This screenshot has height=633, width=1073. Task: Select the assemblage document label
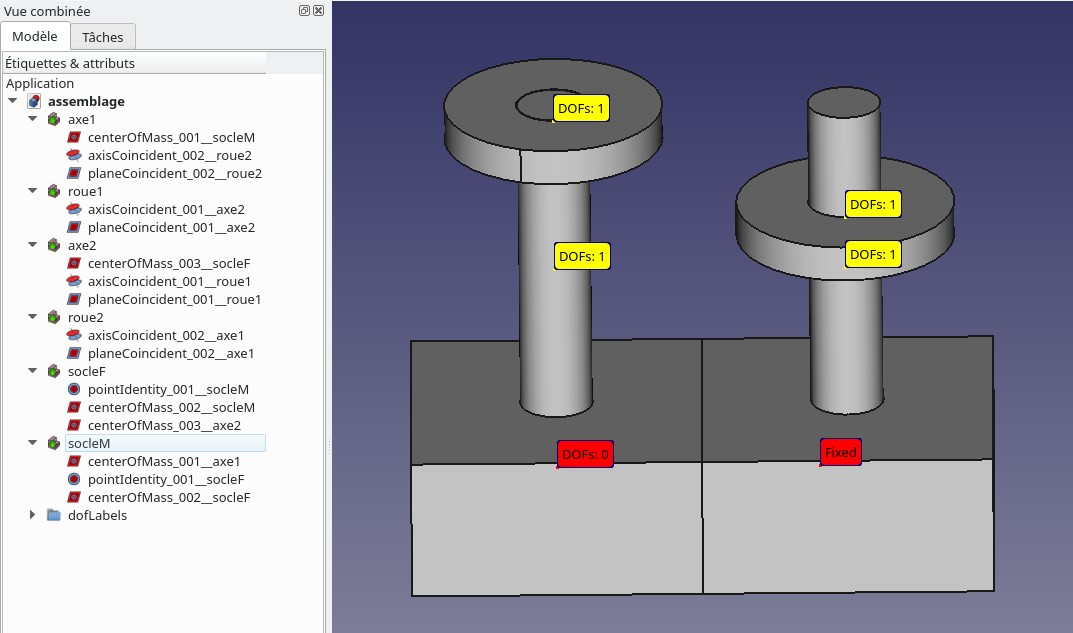86,101
